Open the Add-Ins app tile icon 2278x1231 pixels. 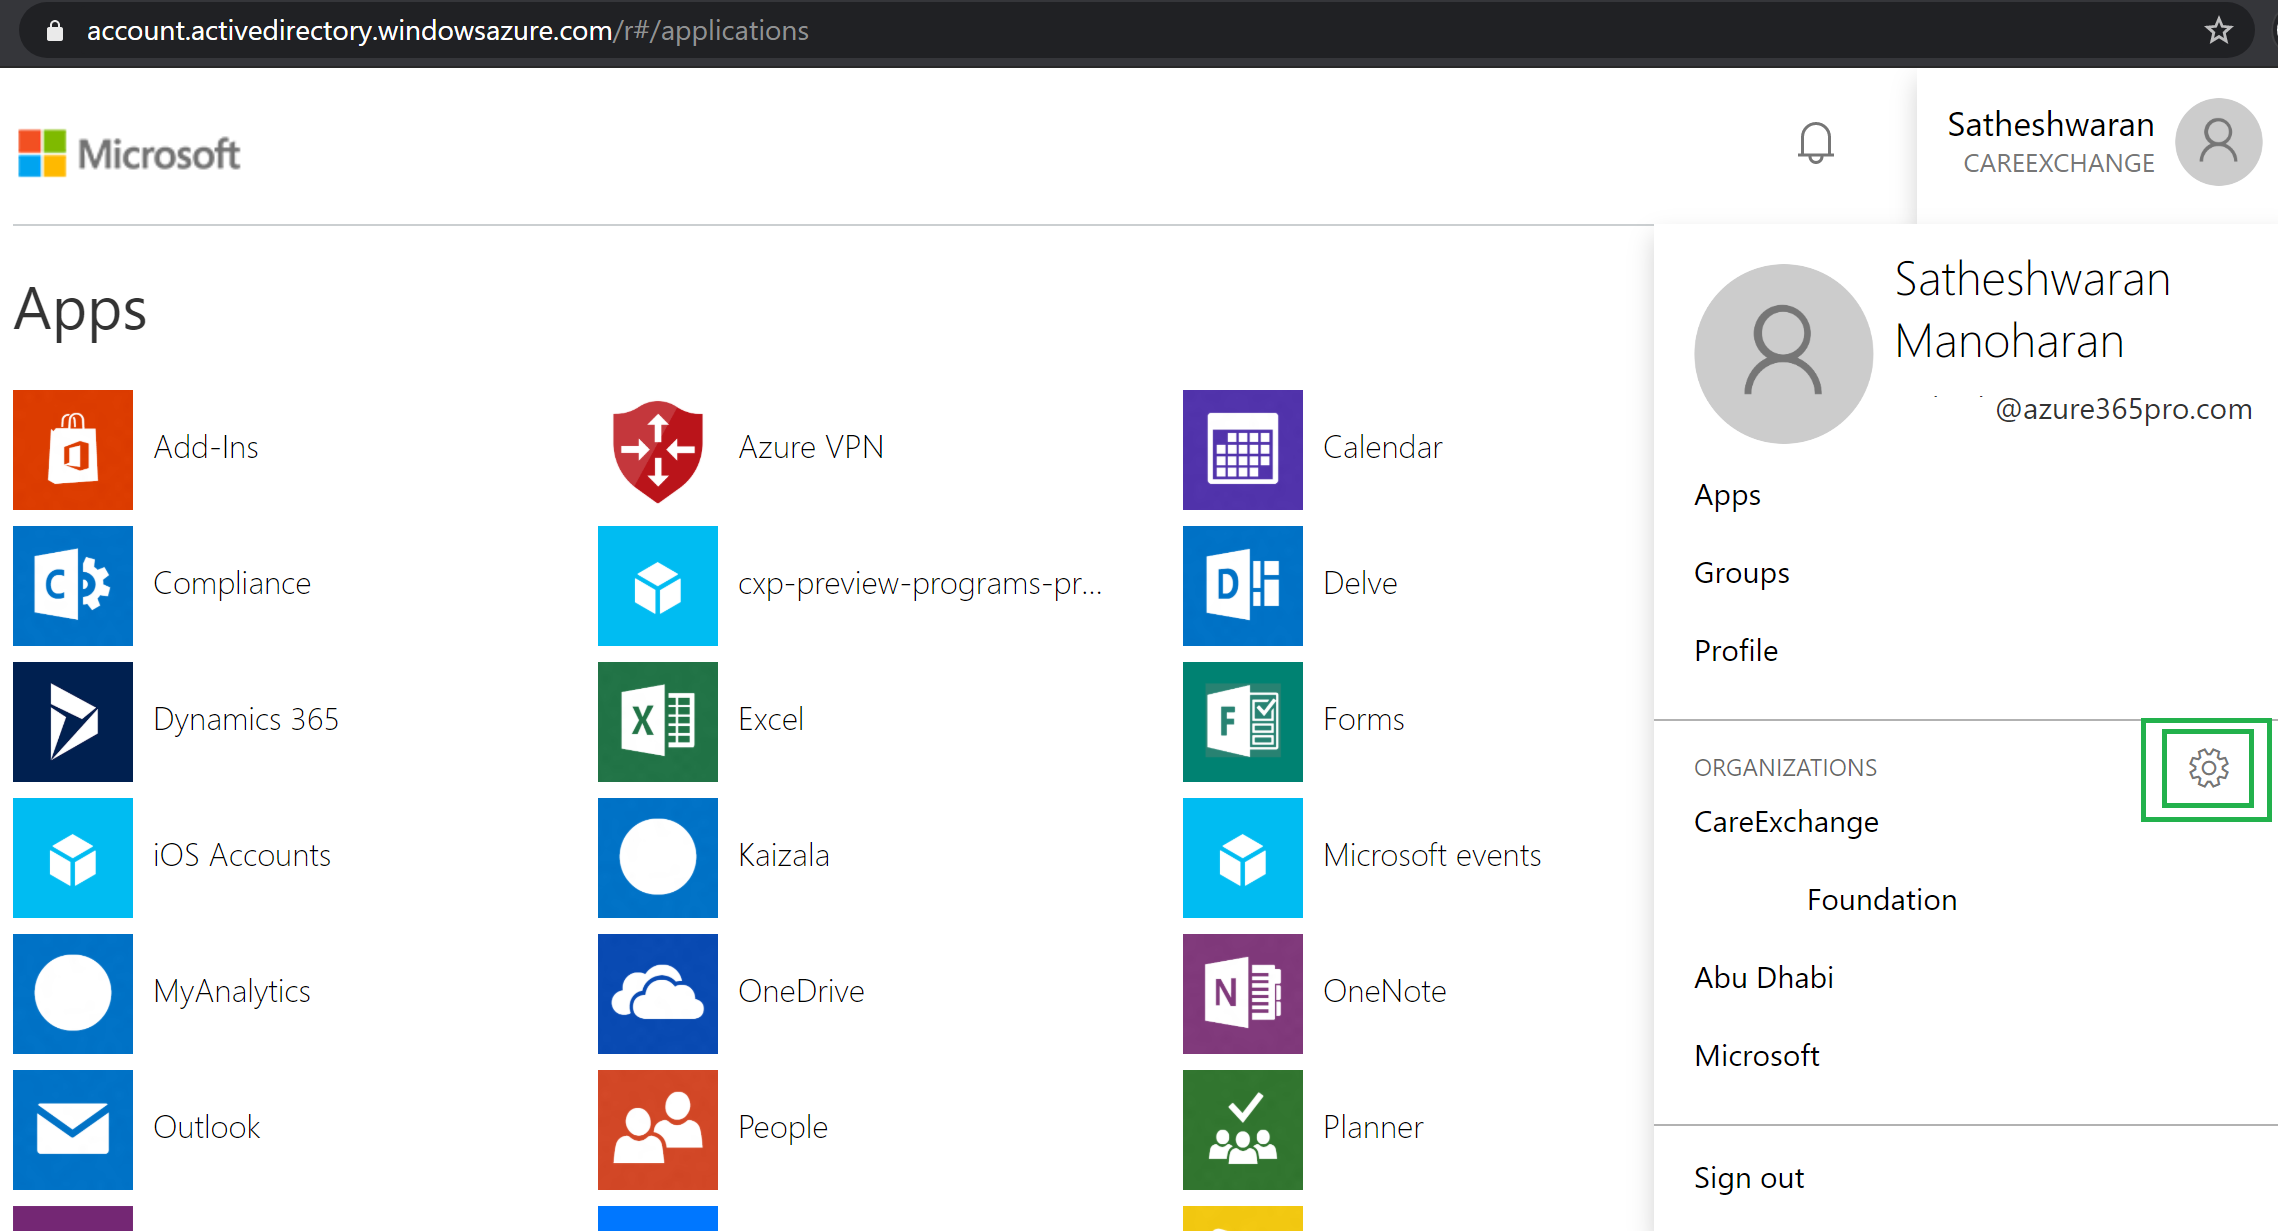point(73,450)
